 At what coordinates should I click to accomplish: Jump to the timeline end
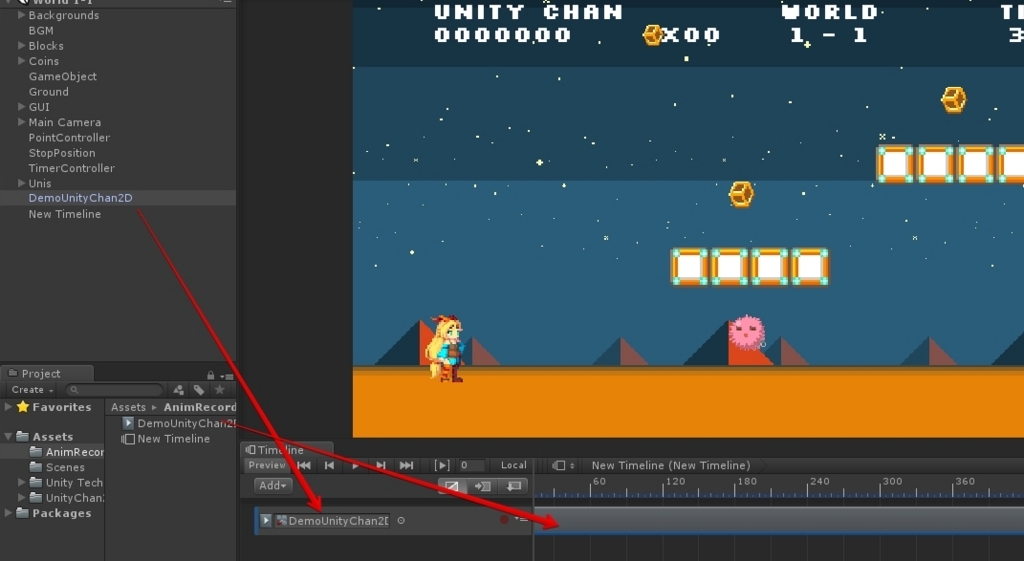[x=406, y=466]
